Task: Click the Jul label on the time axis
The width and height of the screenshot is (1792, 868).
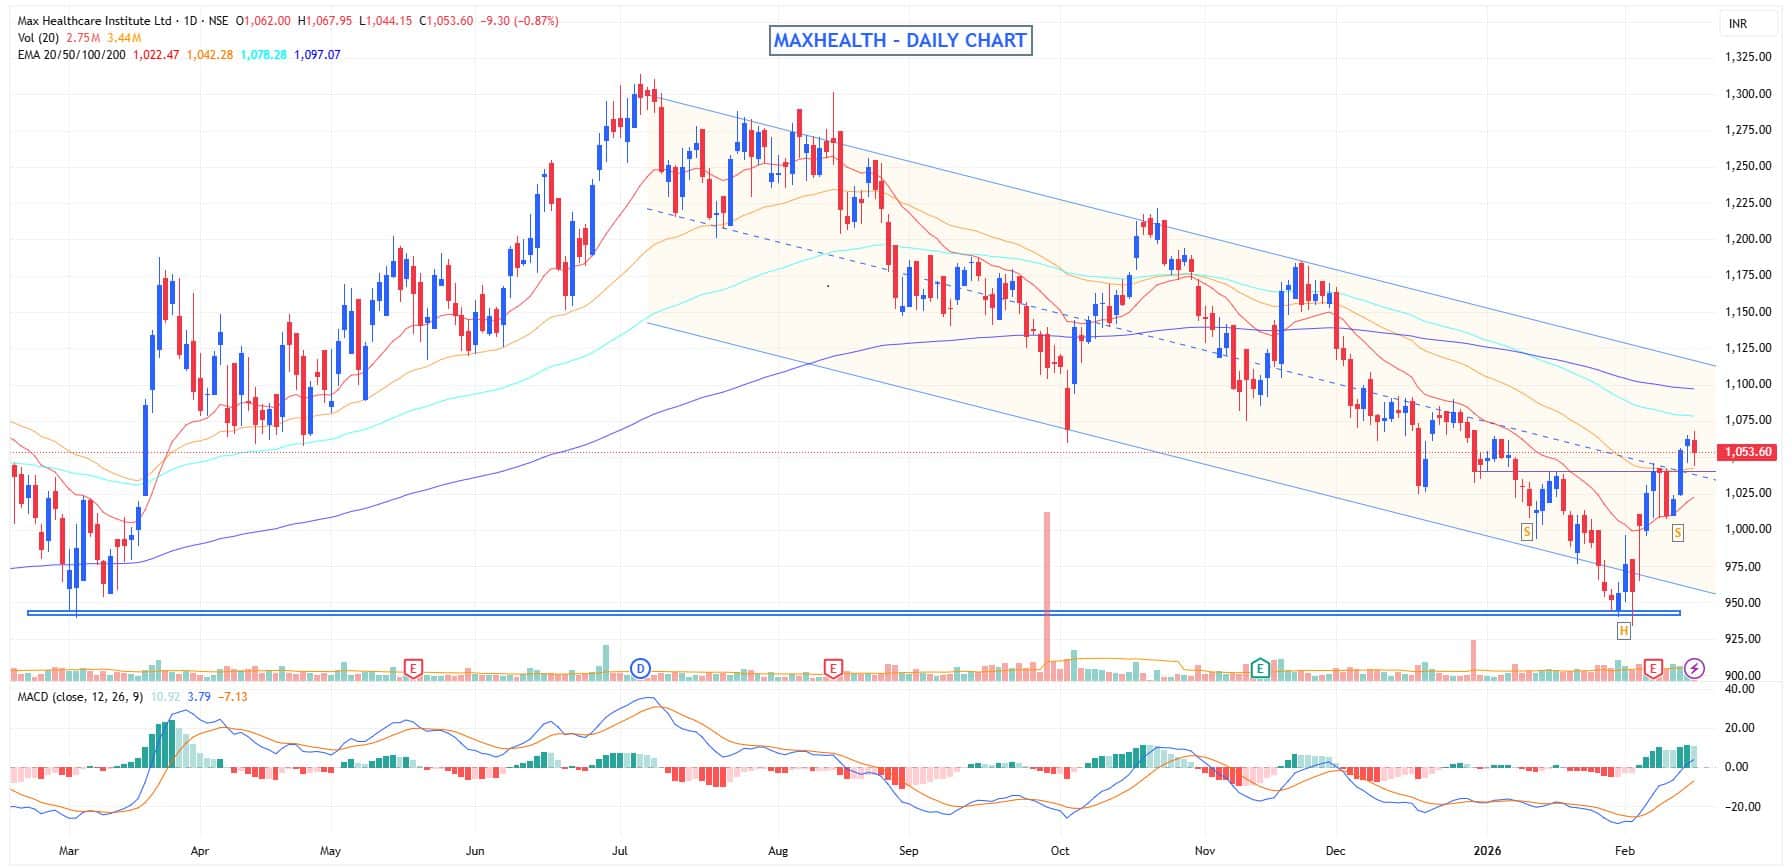Action: pyautogui.click(x=620, y=851)
